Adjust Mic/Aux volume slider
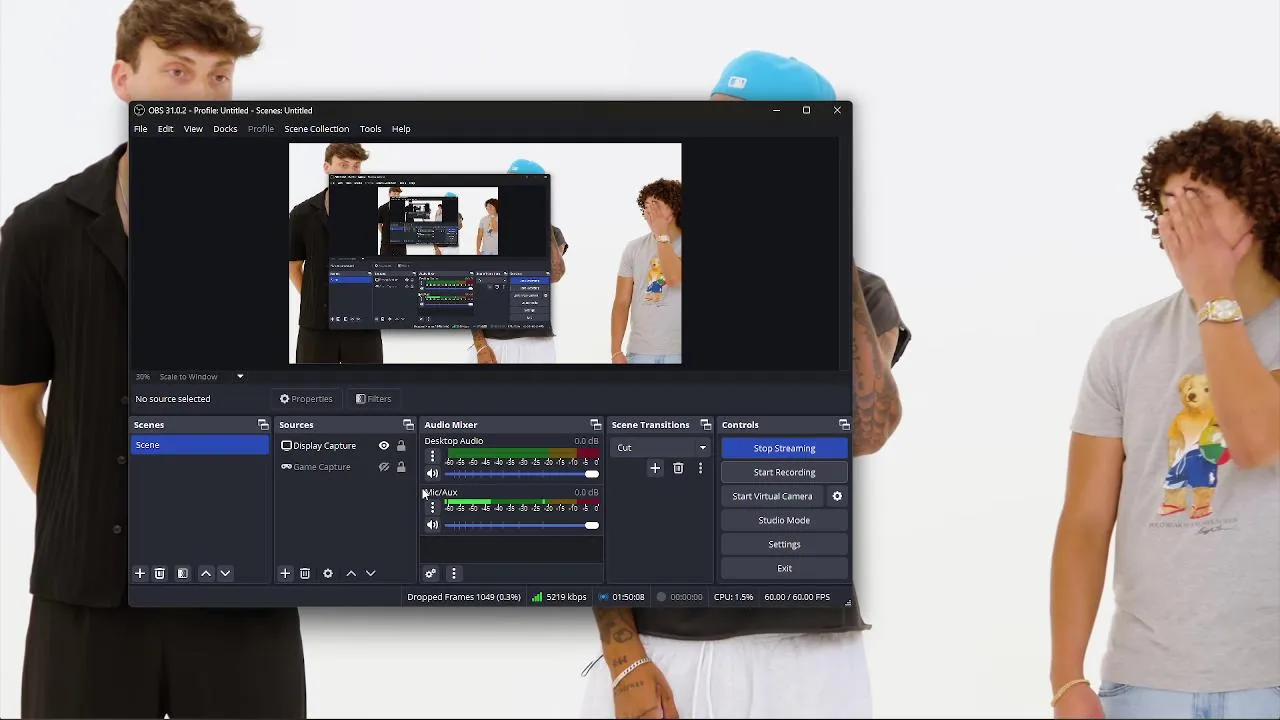1280x720 pixels. pos(521,525)
